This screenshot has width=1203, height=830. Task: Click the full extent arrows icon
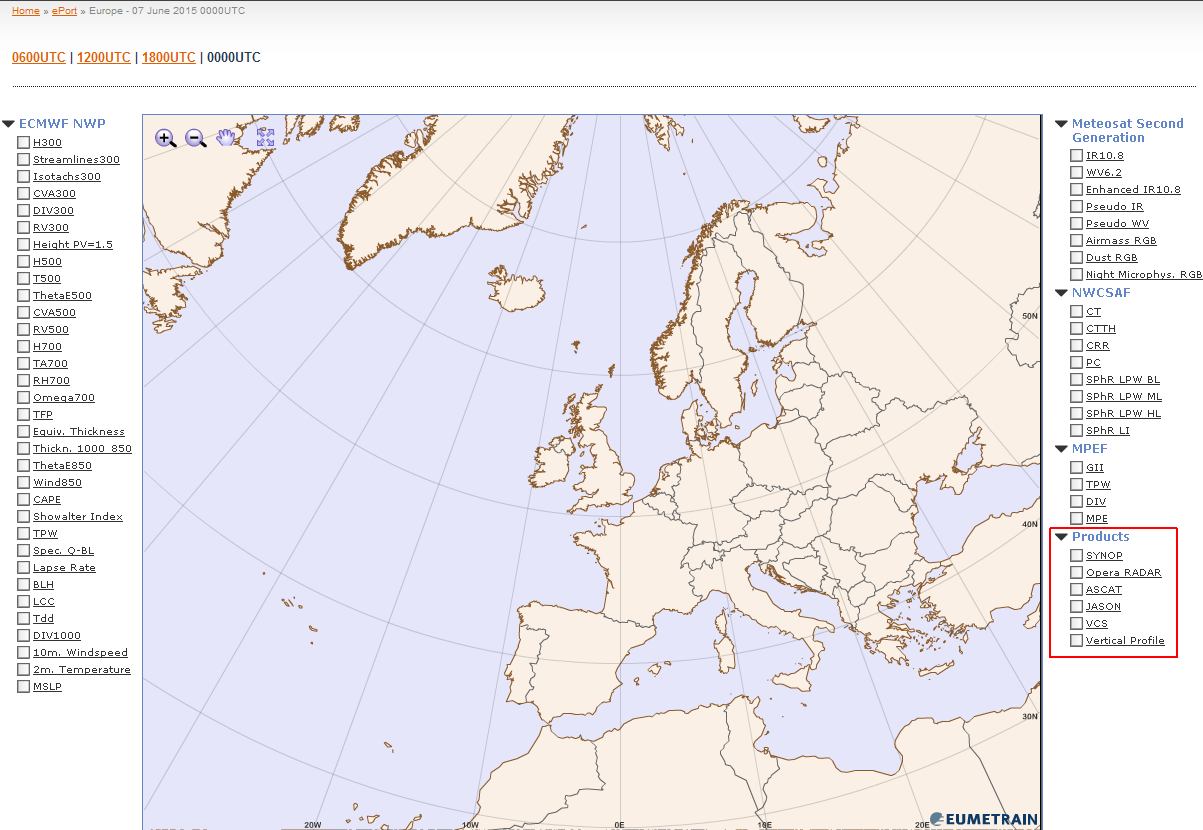265,137
